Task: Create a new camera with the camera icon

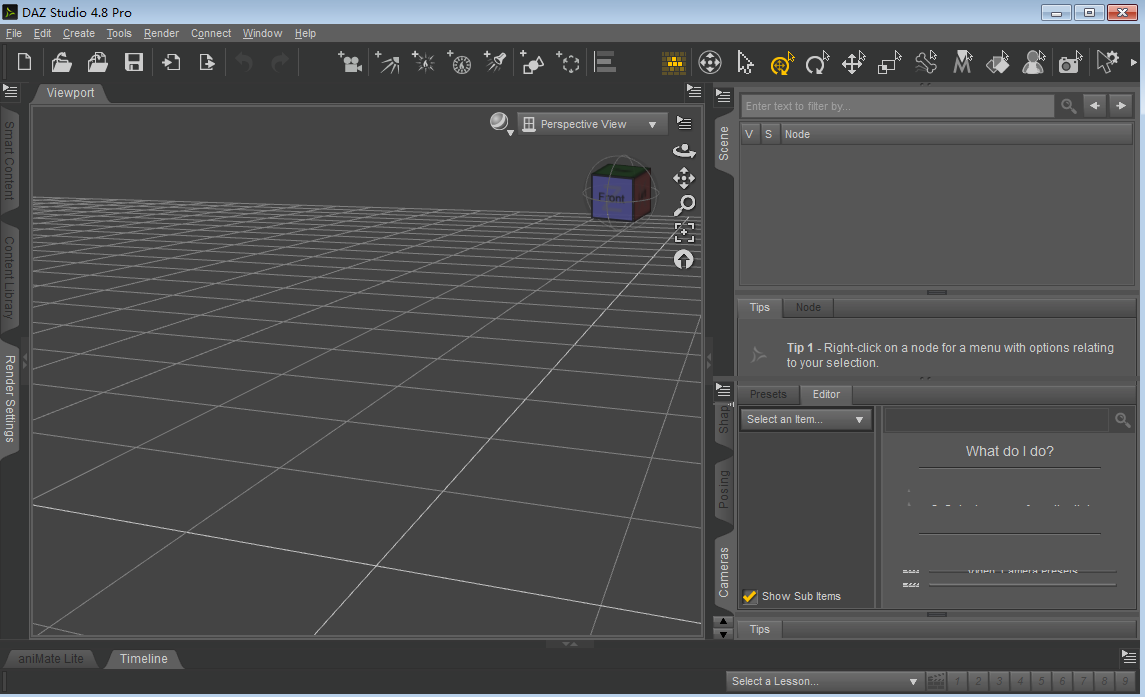Action: [x=351, y=62]
